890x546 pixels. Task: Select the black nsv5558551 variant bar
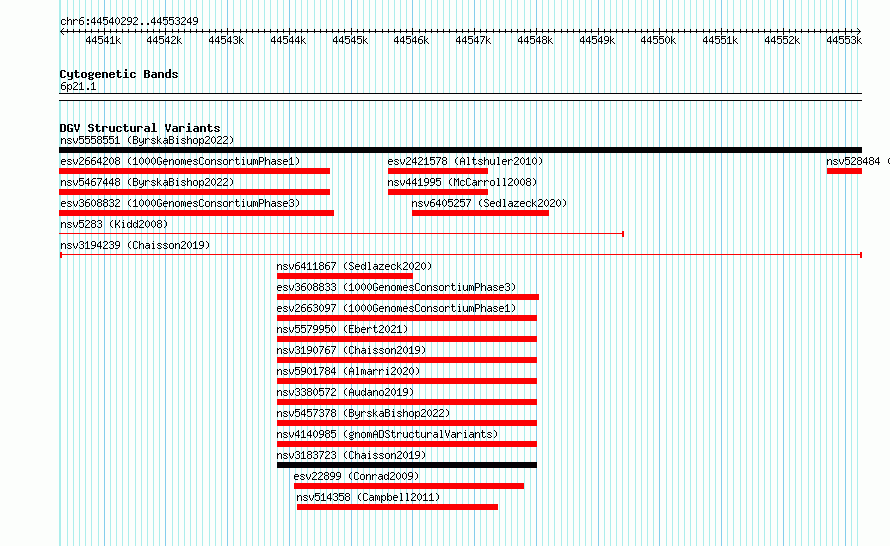point(460,150)
